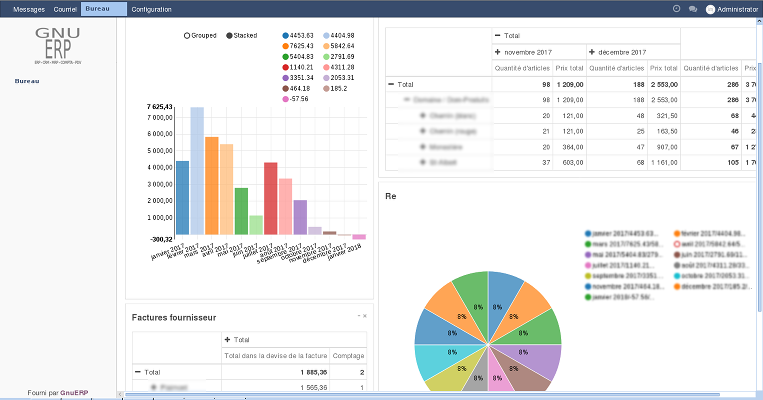Toggle bar chart series 5404.83
Screen dimensions: 763x400
pos(298,57)
